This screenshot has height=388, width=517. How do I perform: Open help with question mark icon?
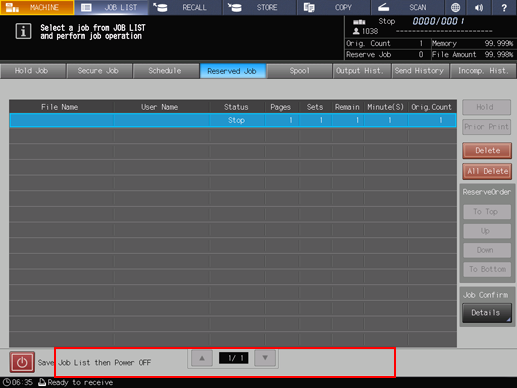coord(504,7)
